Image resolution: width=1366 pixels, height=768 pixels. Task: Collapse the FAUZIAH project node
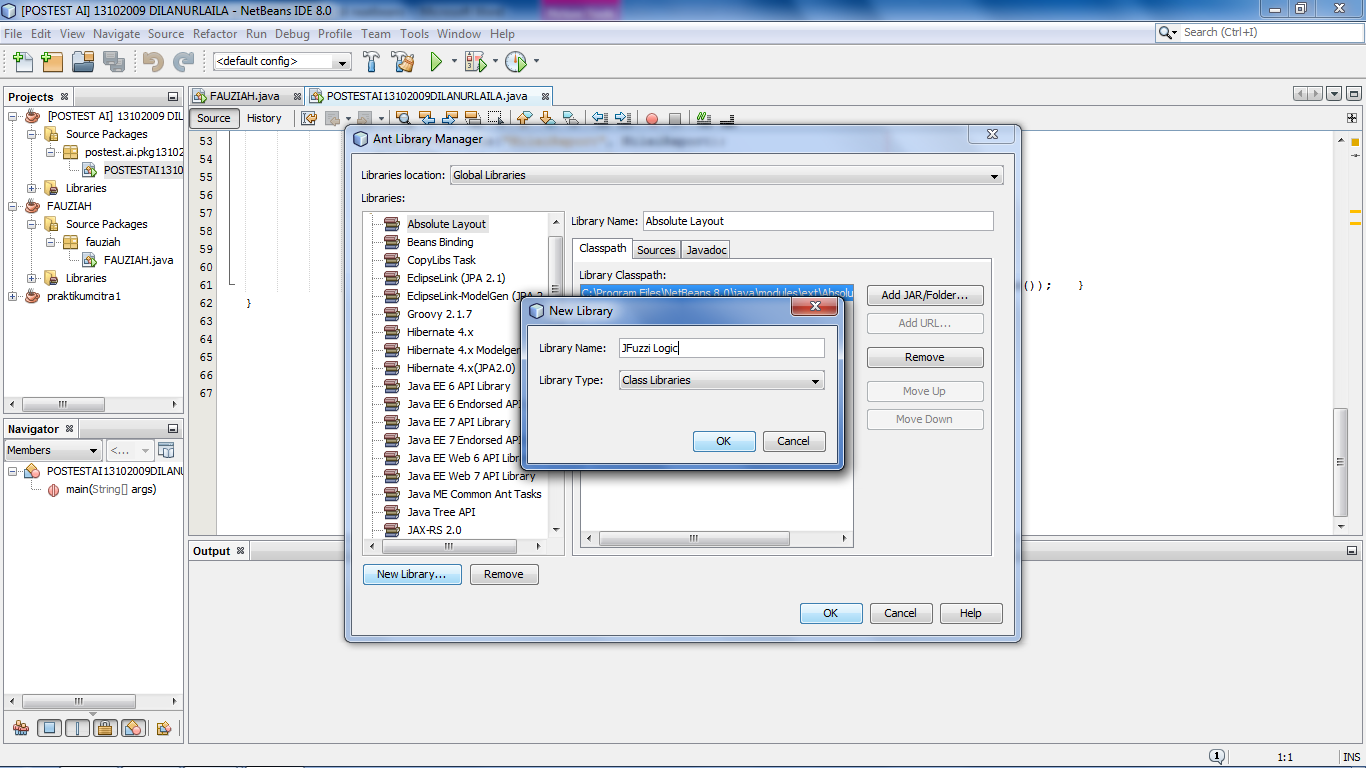click(13, 206)
